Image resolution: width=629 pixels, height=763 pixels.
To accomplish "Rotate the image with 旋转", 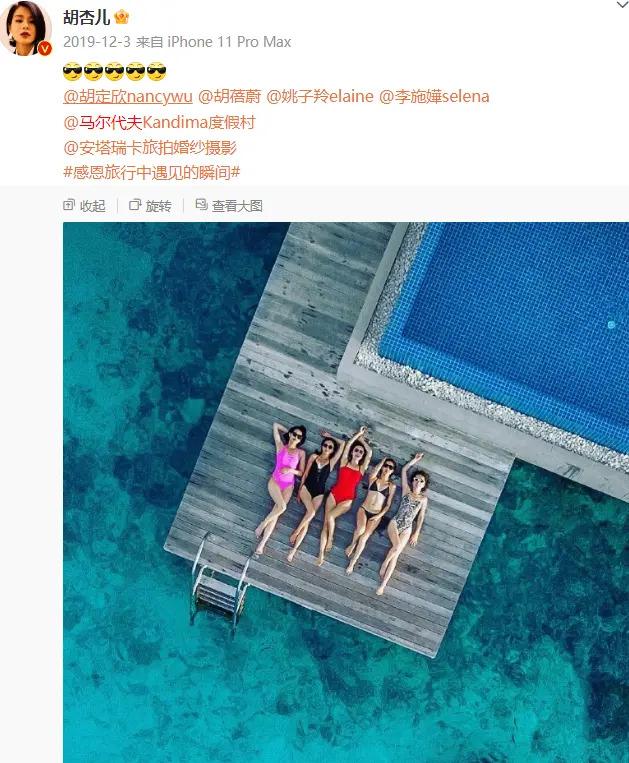I will tap(150, 205).
